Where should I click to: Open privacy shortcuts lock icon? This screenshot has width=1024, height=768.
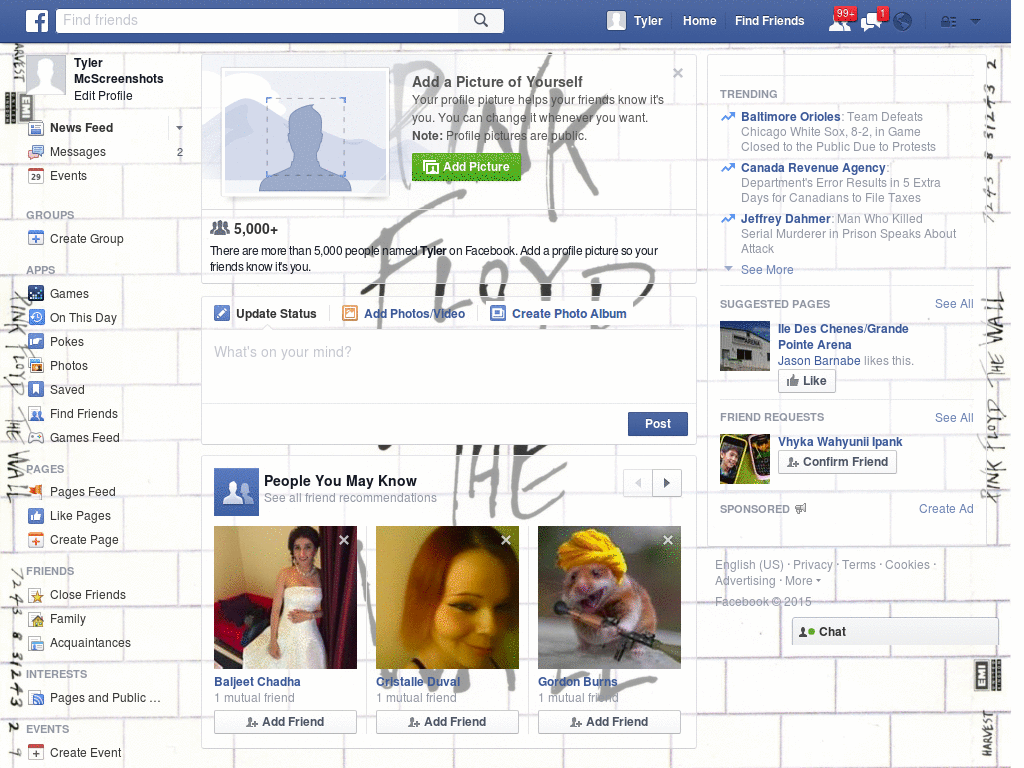click(948, 22)
